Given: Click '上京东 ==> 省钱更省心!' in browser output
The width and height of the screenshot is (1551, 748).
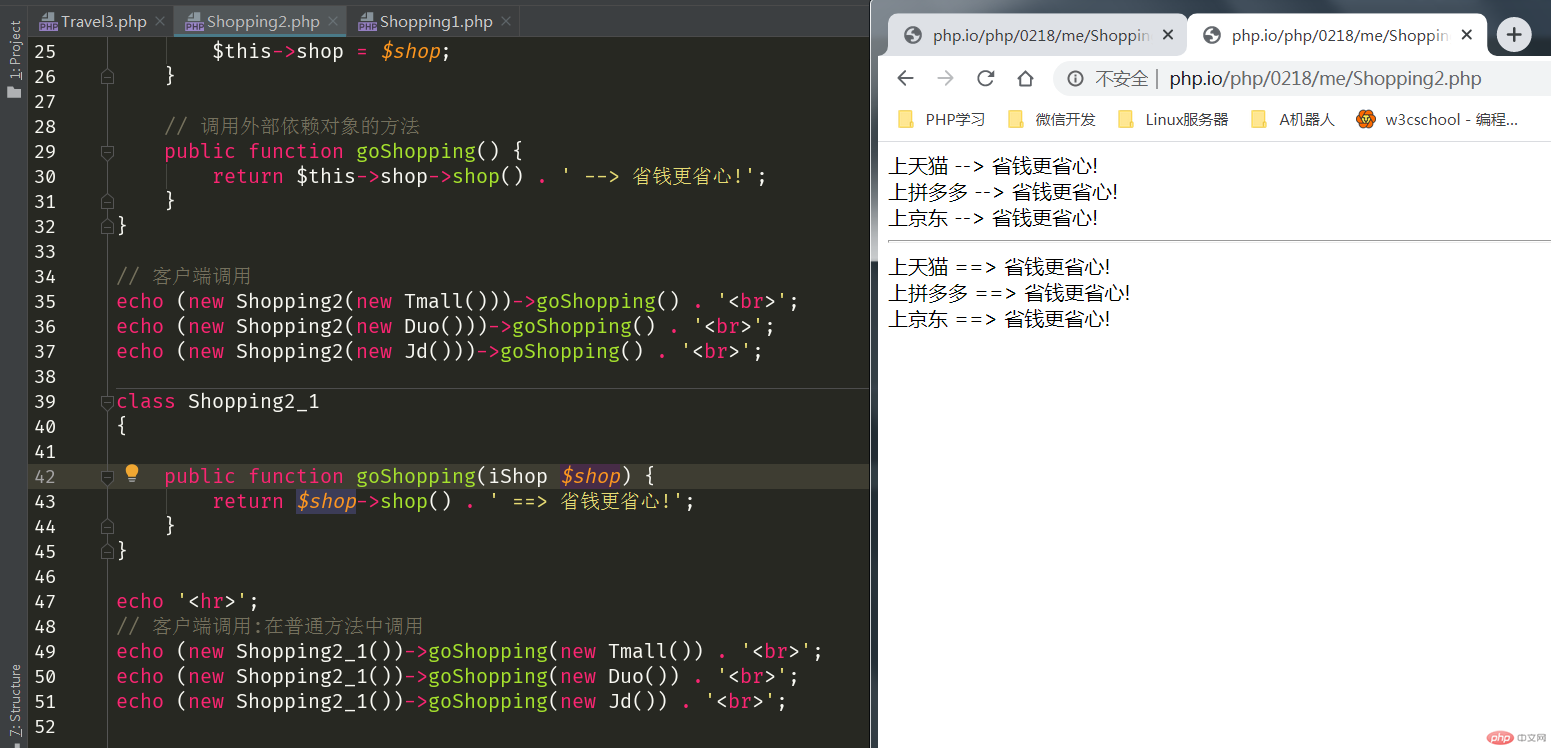Looking at the screenshot, I should pyautogui.click(x=999, y=319).
